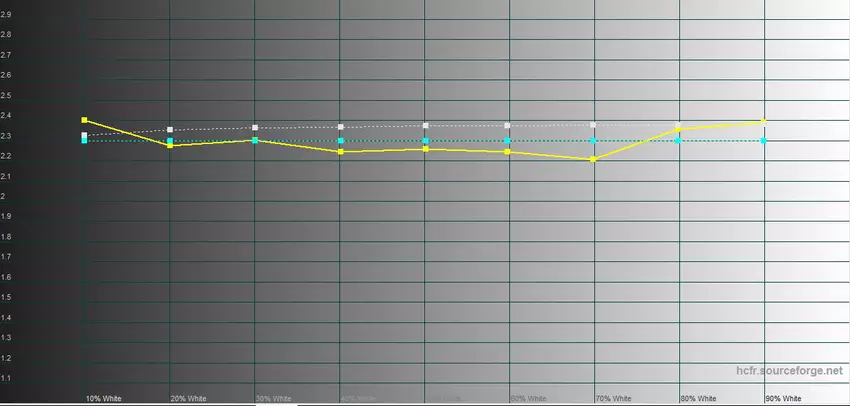The width and height of the screenshot is (850, 406).
Task: Click the 10% White axis label
Action: pyautogui.click(x=103, y=399)
